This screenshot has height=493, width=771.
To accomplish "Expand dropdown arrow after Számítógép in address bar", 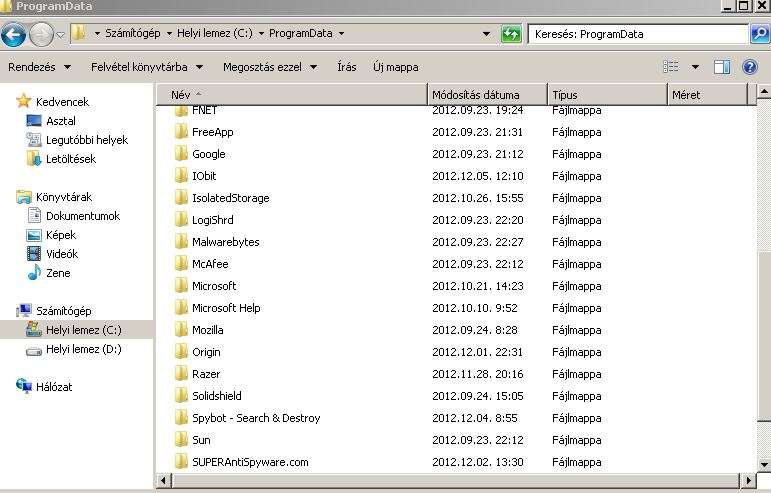I will tap(169, 33).
